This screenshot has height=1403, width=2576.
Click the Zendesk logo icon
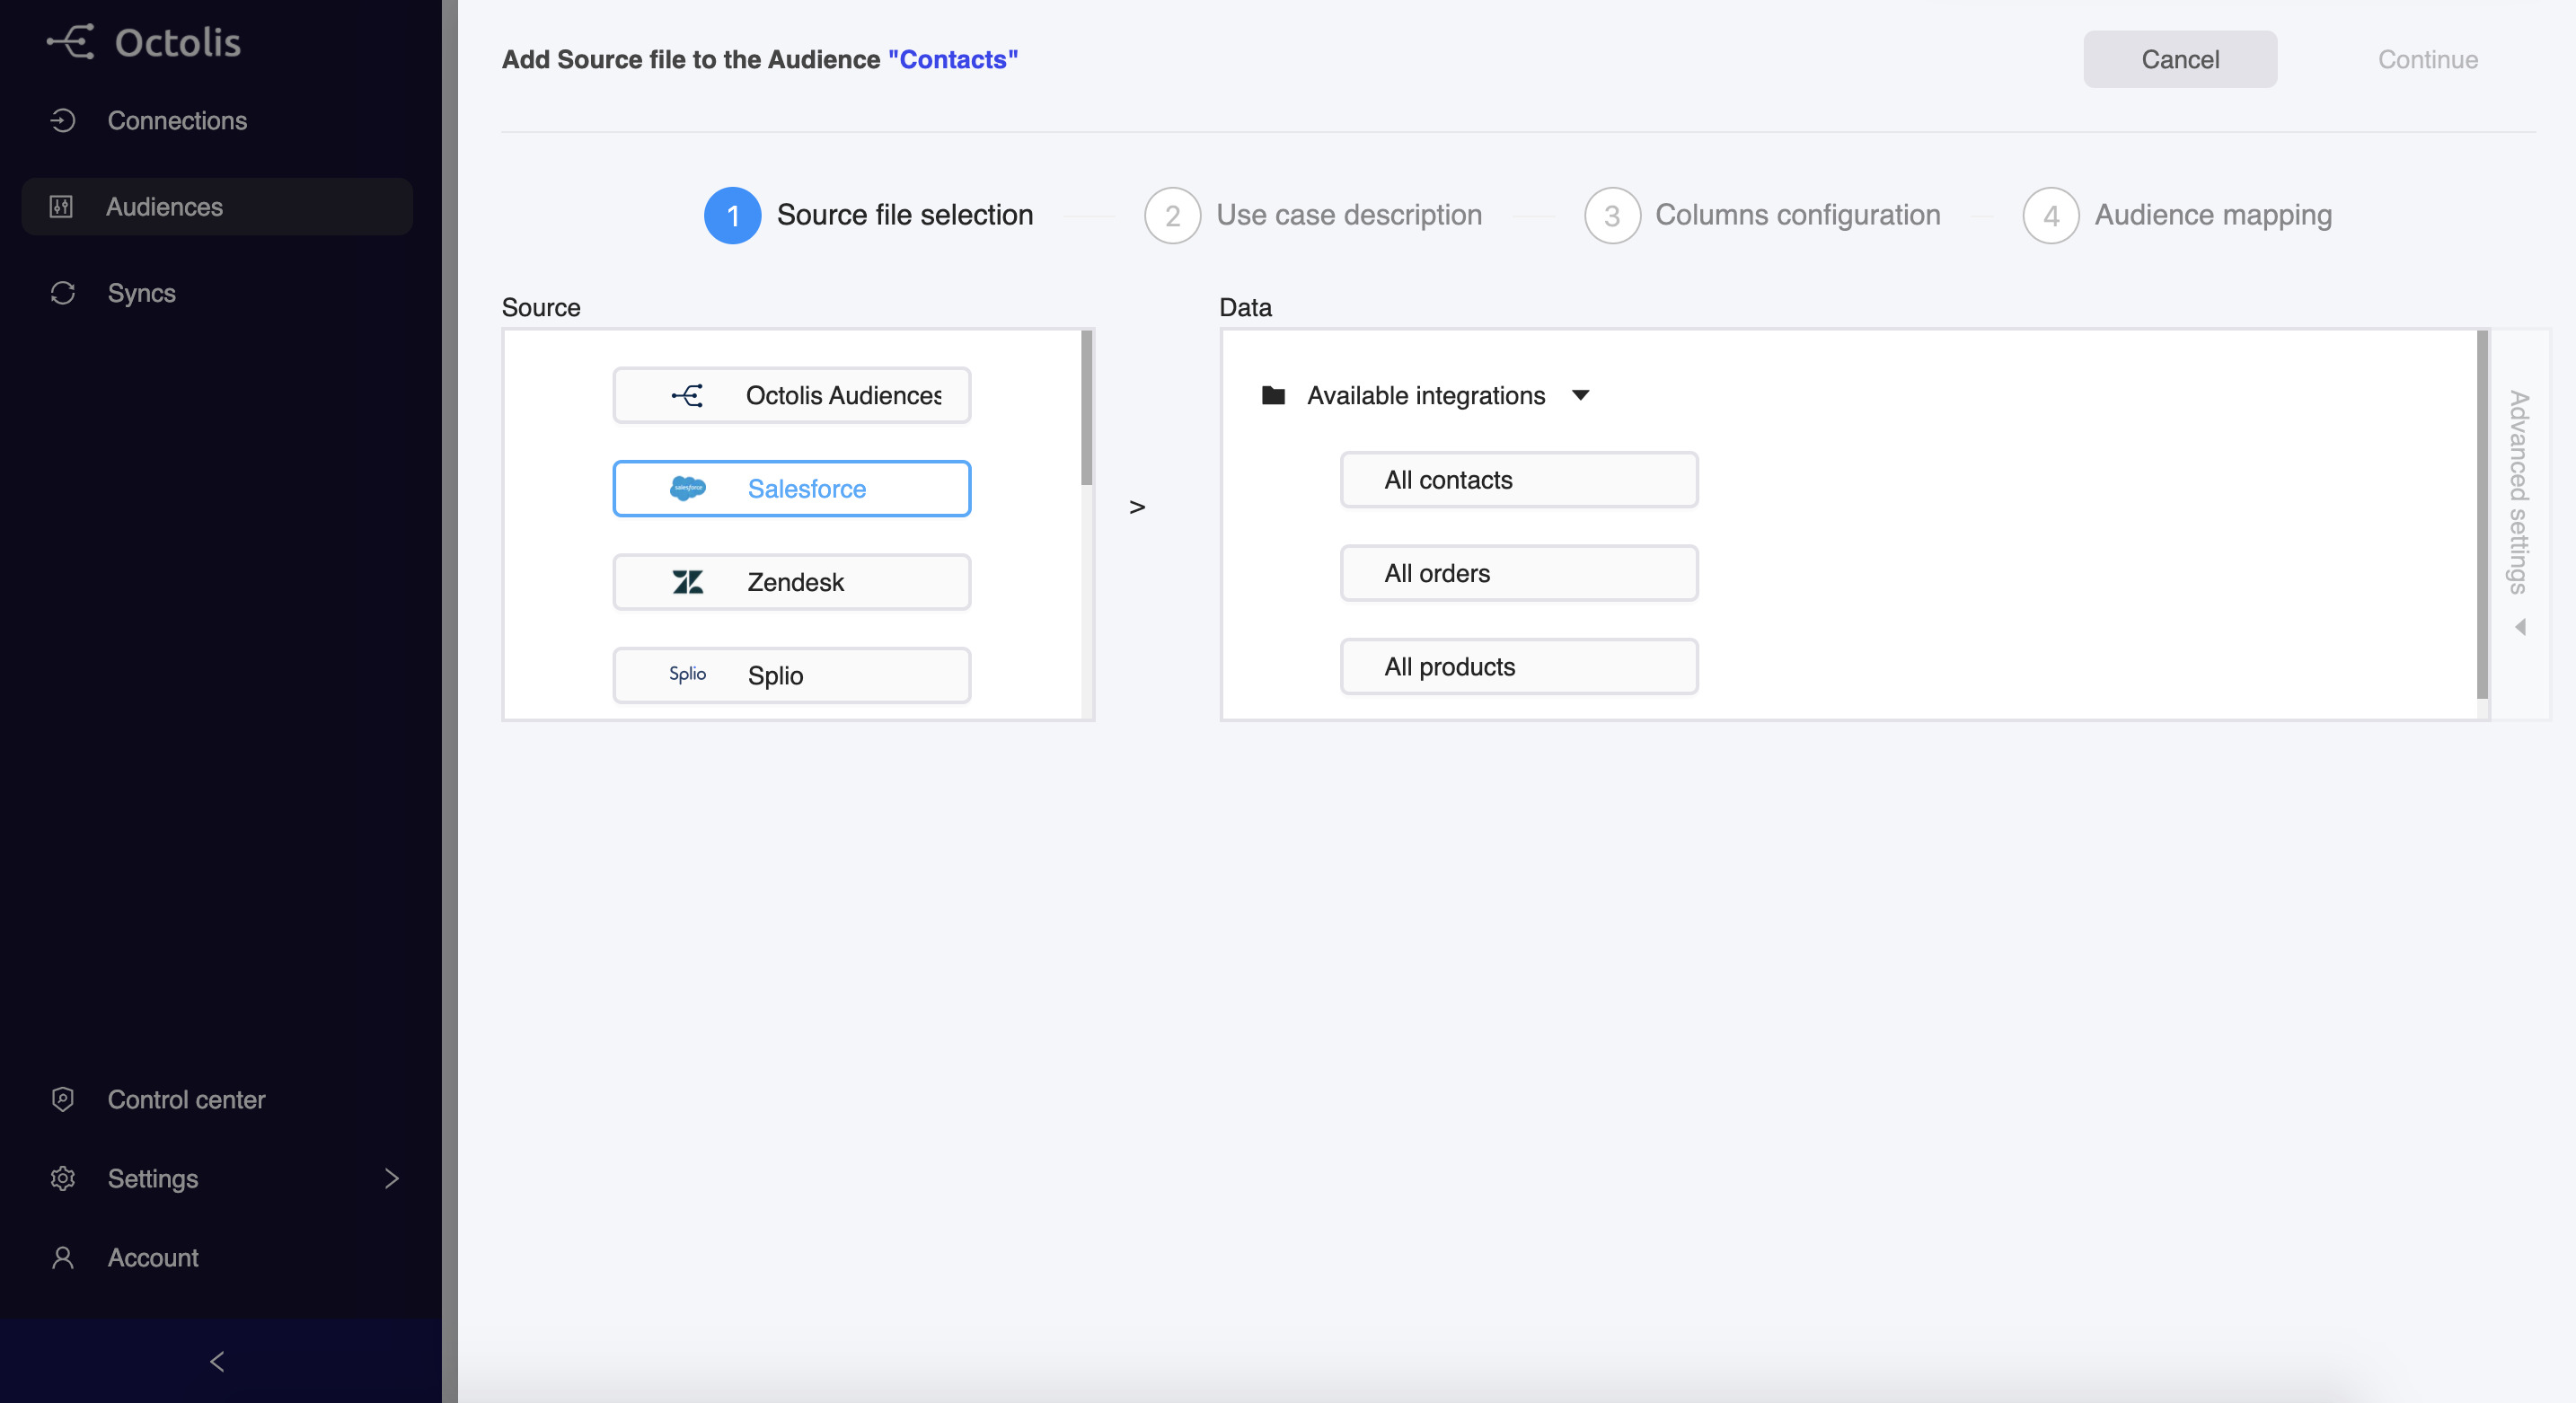tap(687, 582)
